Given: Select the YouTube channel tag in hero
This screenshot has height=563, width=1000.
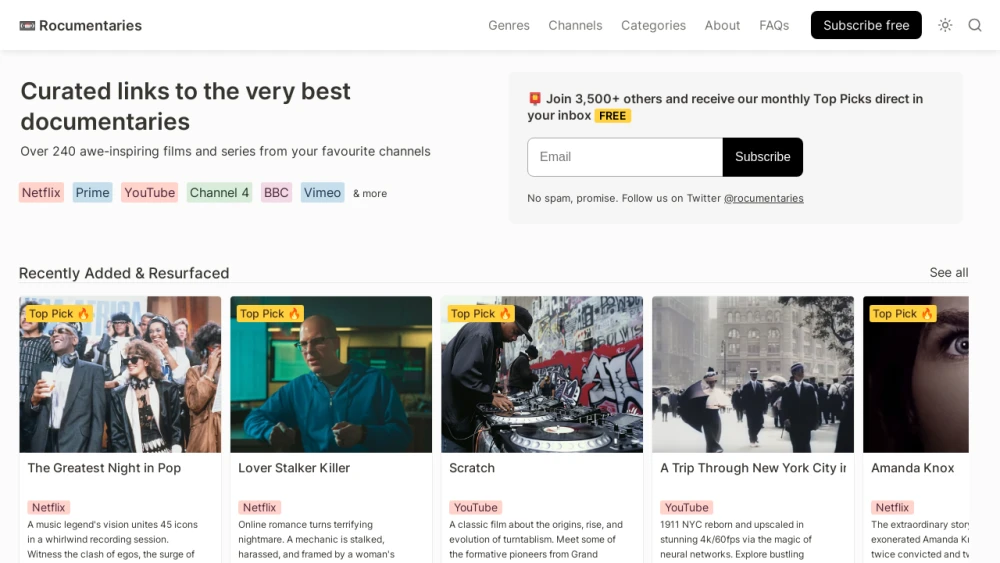Looking at the screenshot, I should click(149, 193).
